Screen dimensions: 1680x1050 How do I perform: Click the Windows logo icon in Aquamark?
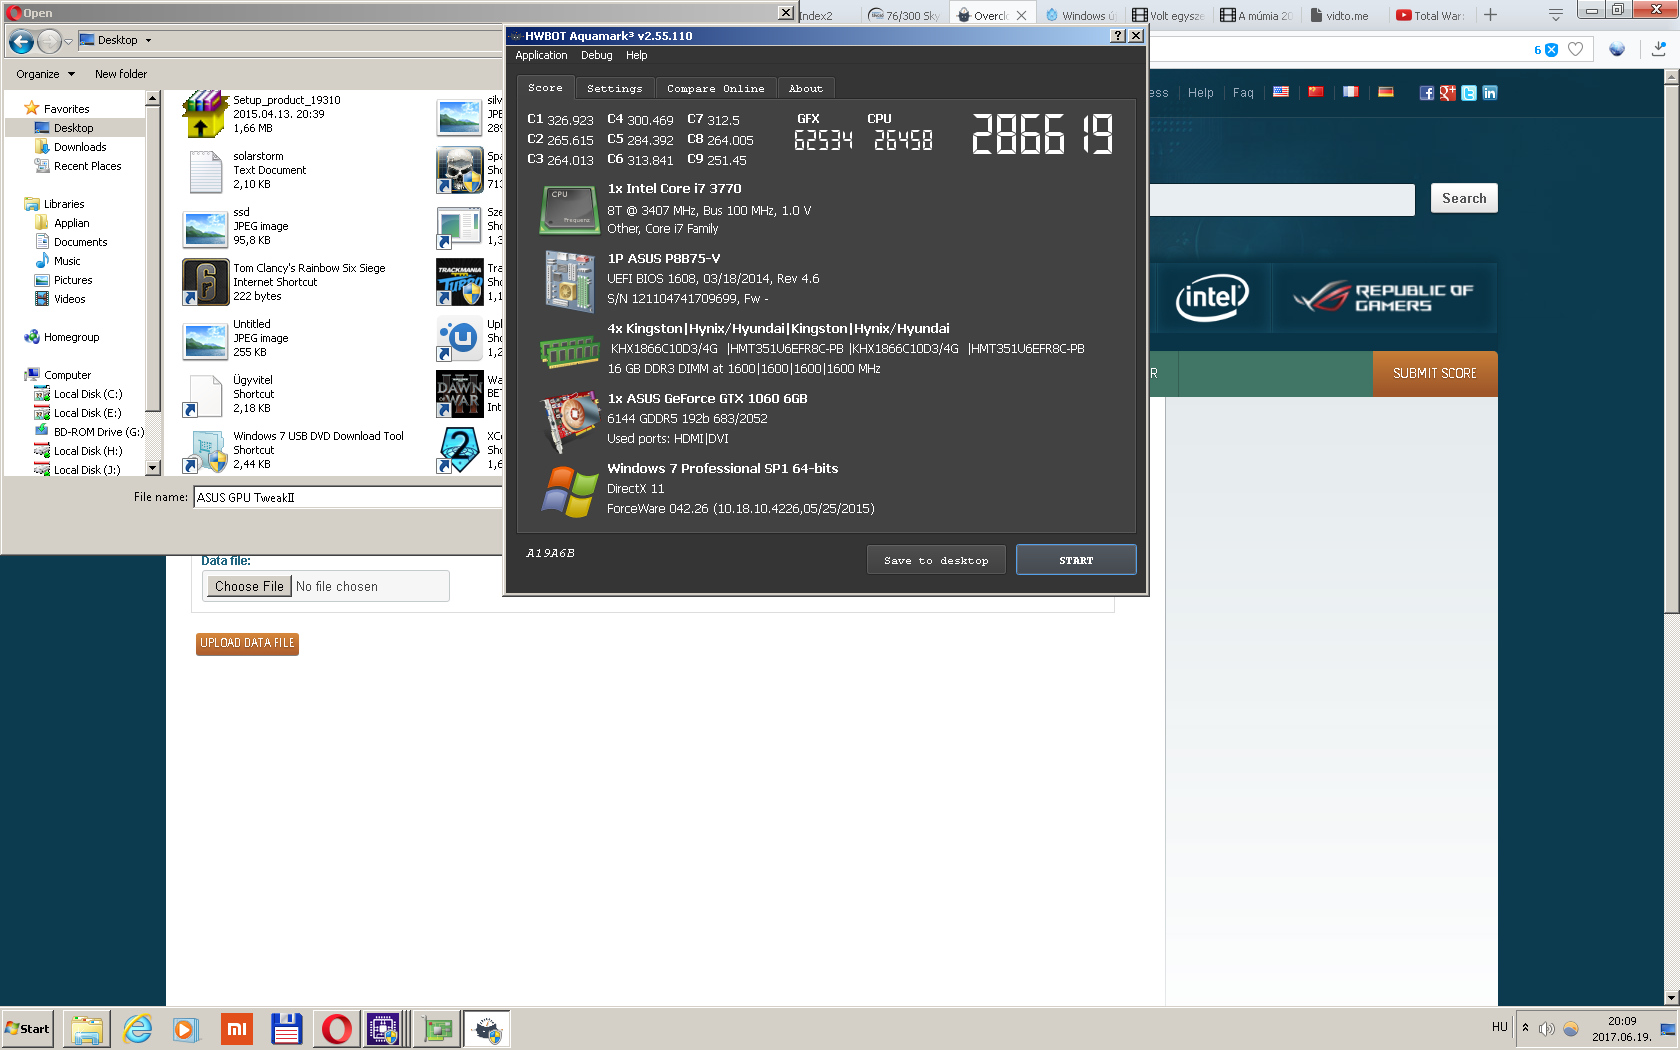pos(569,491)
